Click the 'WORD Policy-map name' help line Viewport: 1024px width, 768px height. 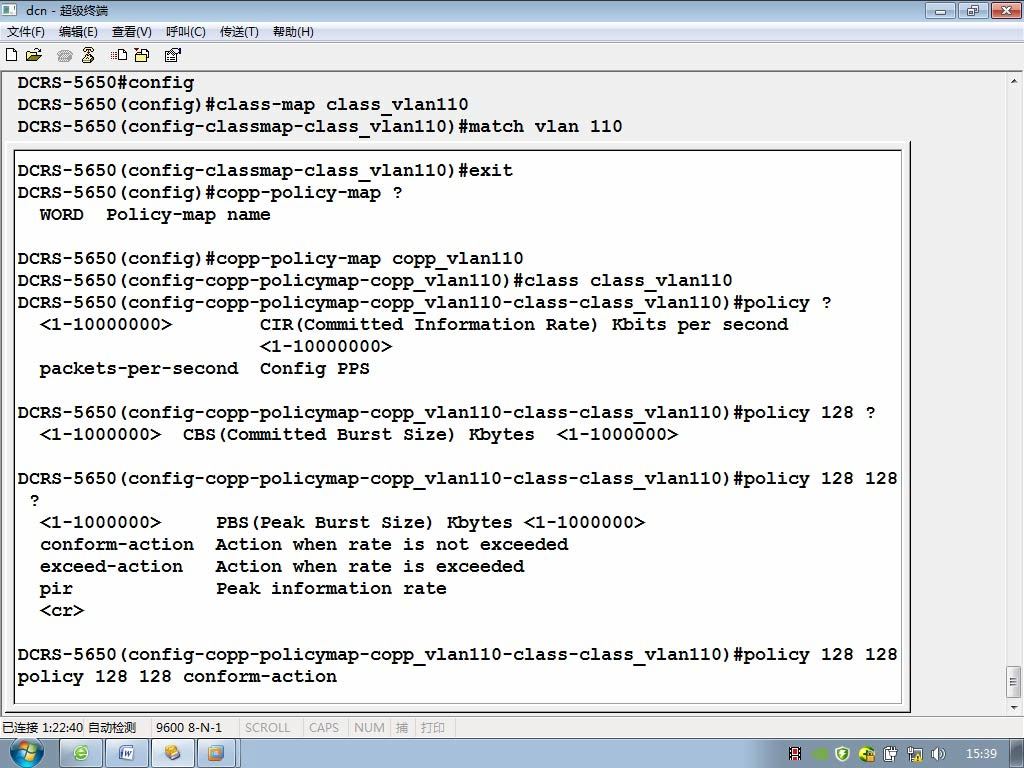click(x=155, y=214)
